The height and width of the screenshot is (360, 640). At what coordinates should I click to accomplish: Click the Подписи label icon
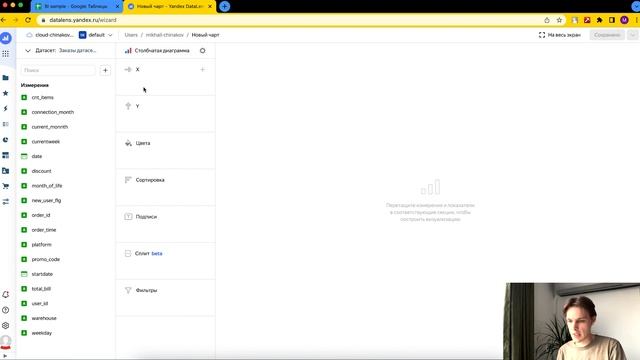tap(128, 216)
